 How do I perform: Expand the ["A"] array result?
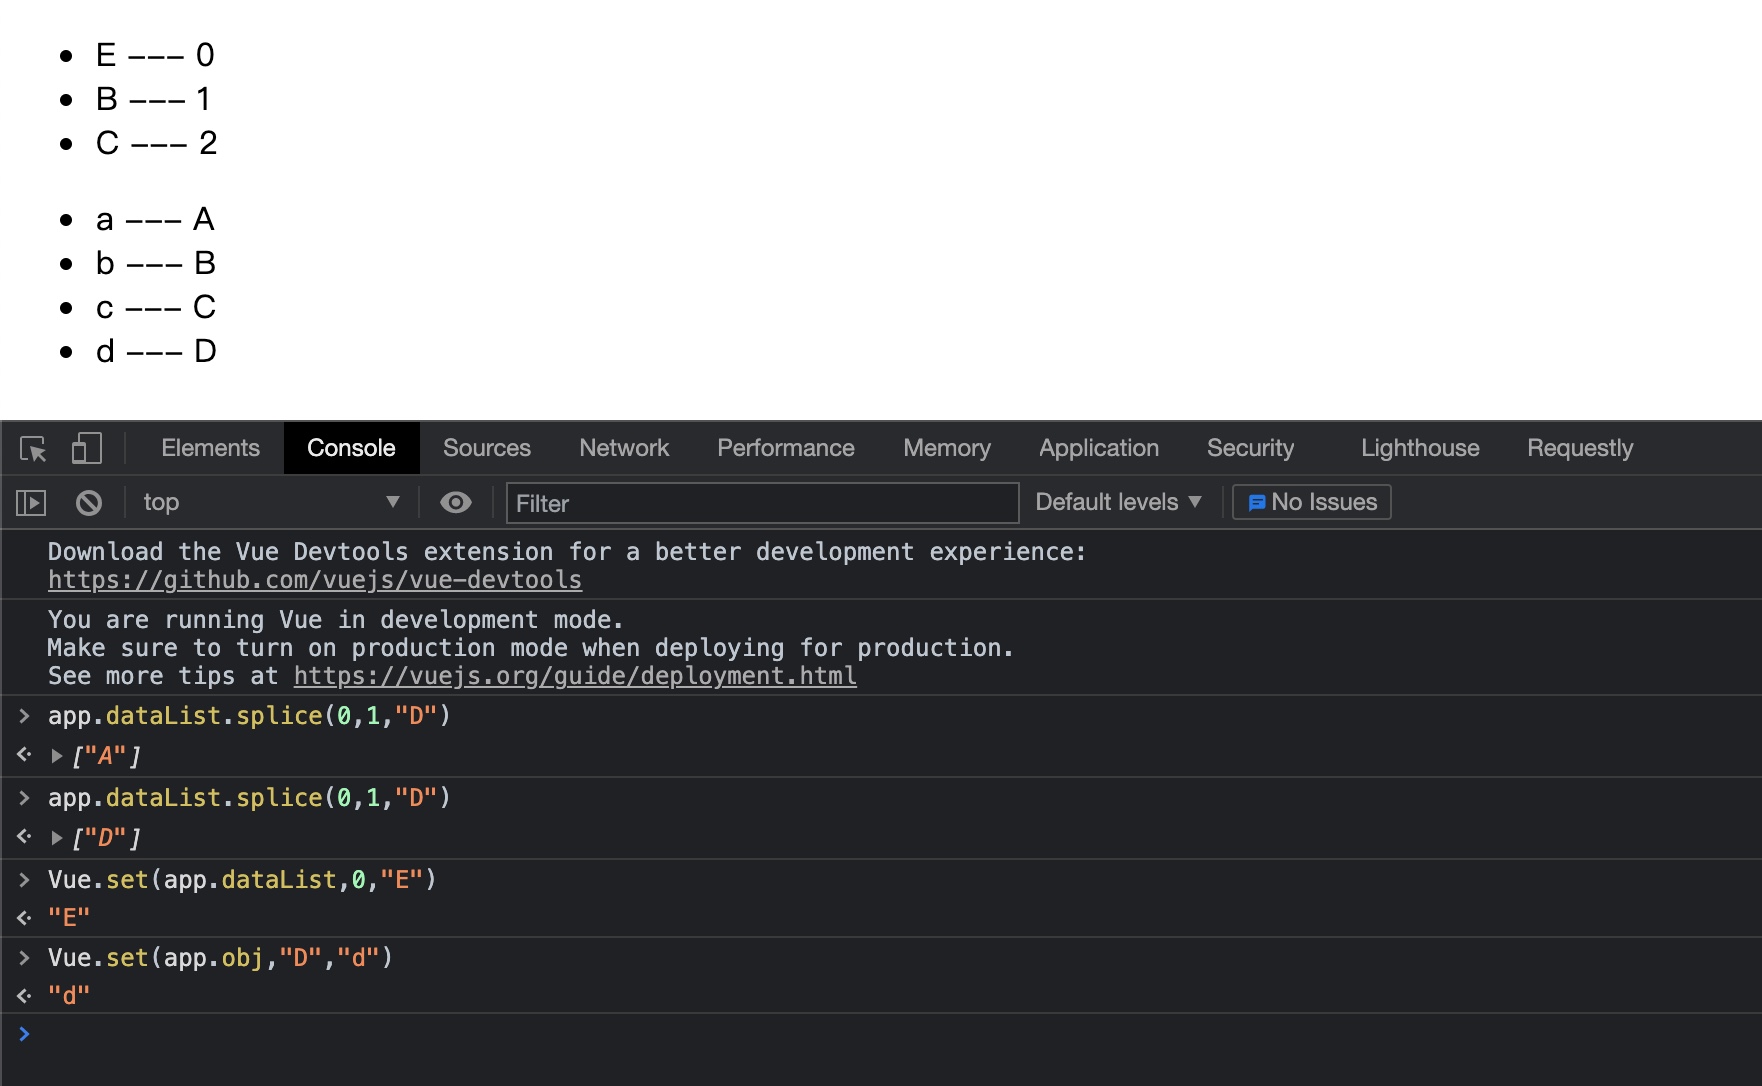[57, 756]
